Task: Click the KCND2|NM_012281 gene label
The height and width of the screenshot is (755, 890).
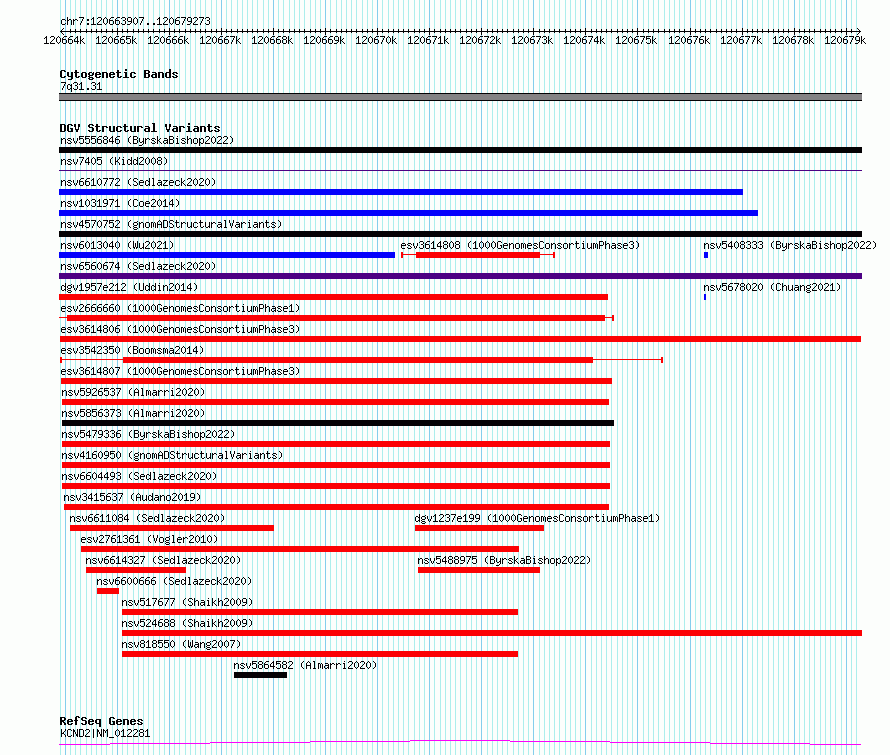Action: [105, 733]
